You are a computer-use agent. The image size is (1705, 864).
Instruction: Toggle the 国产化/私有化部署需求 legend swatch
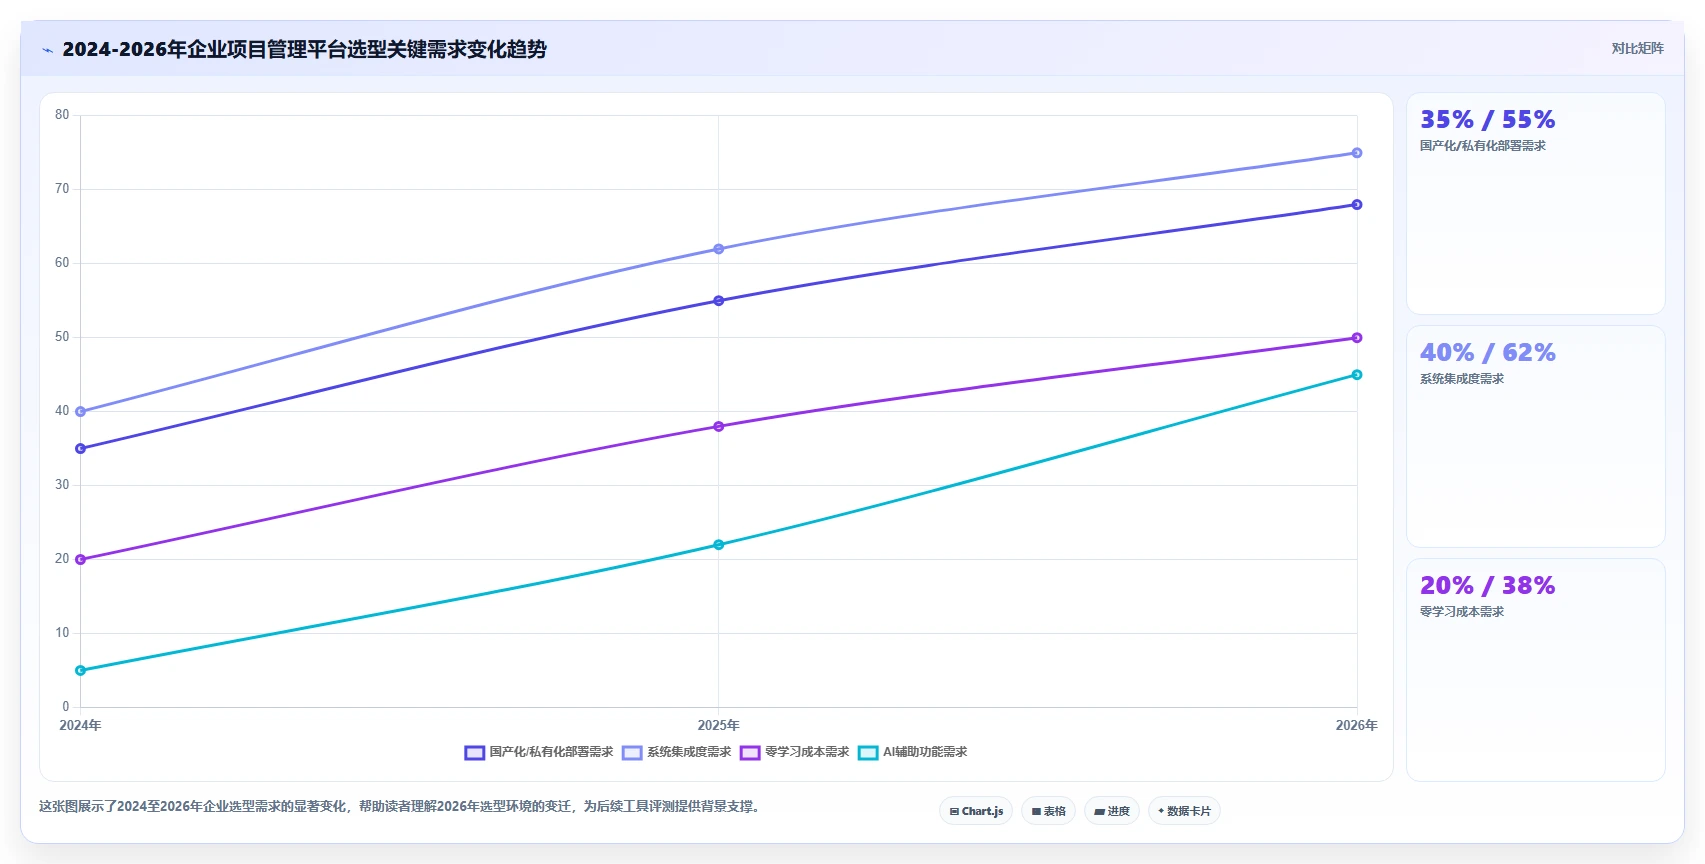(x=474, y=752)
